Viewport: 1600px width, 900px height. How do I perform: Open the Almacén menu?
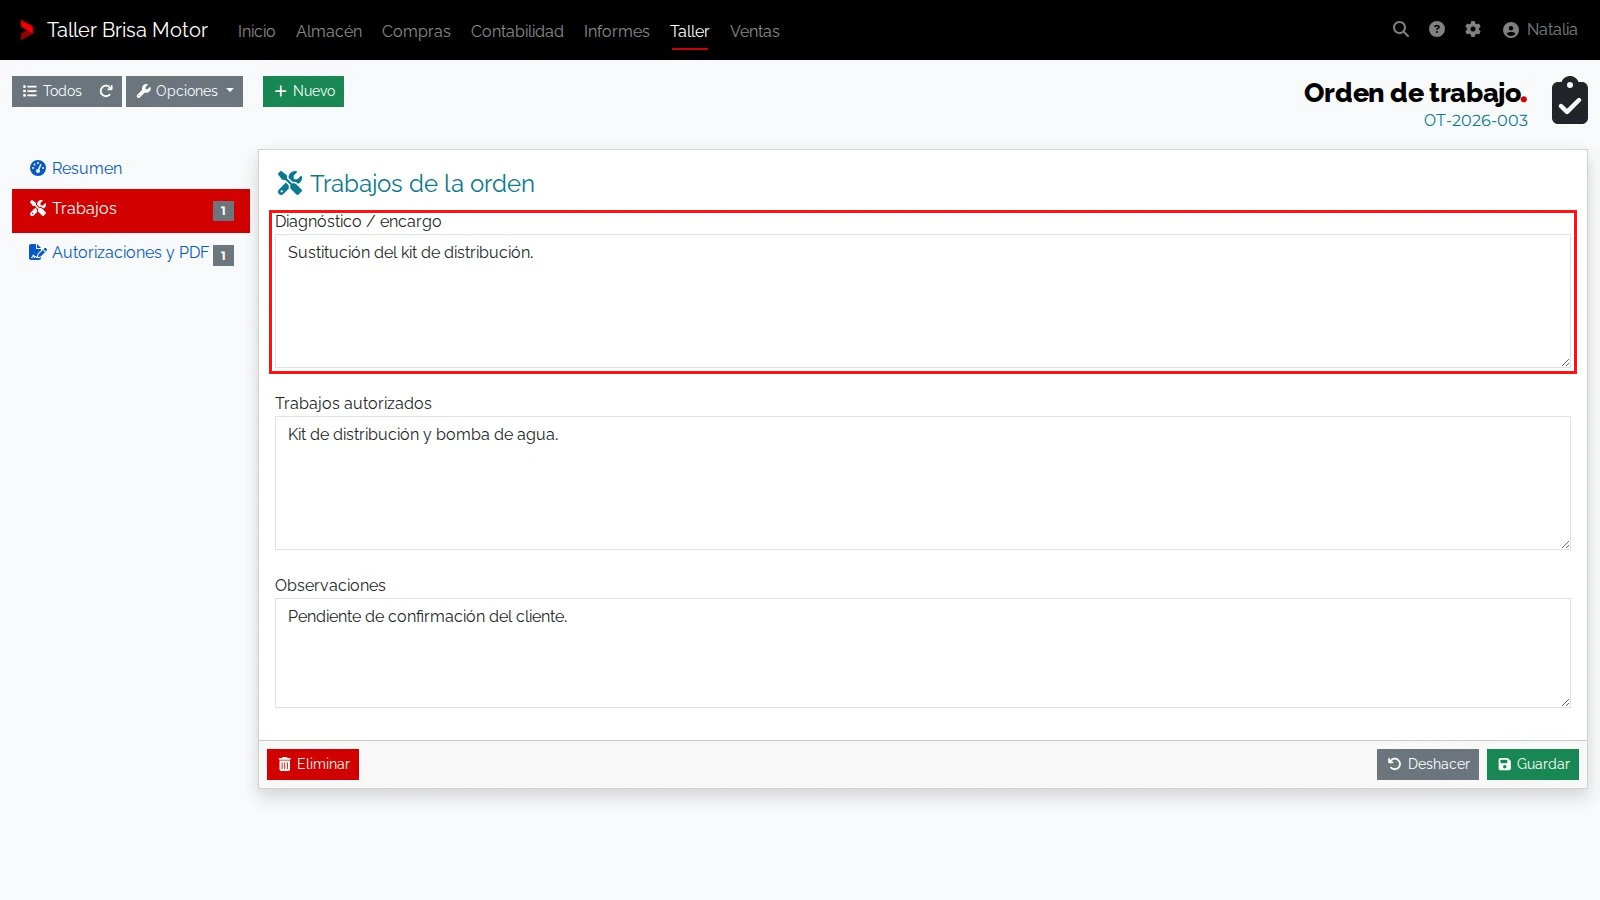[x=329, y=31]
